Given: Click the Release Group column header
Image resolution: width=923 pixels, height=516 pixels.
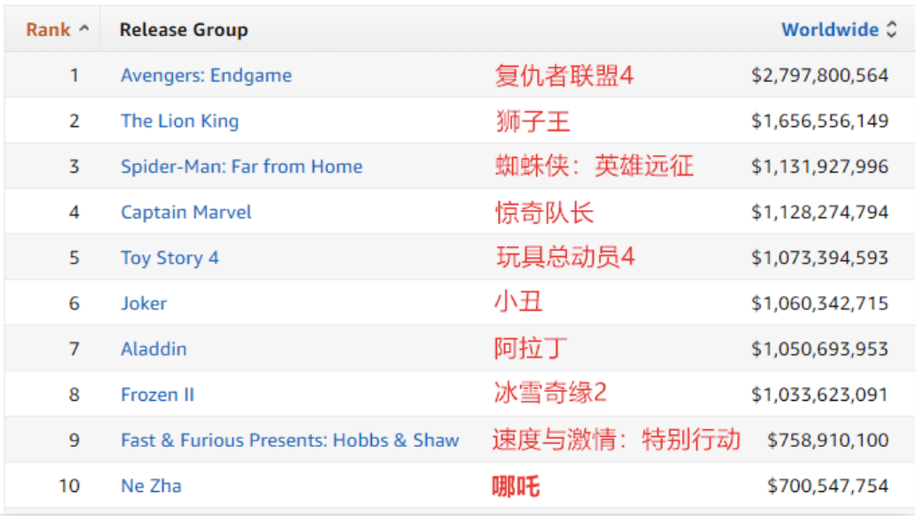Looking at the screenshot, I should (183, 30).
